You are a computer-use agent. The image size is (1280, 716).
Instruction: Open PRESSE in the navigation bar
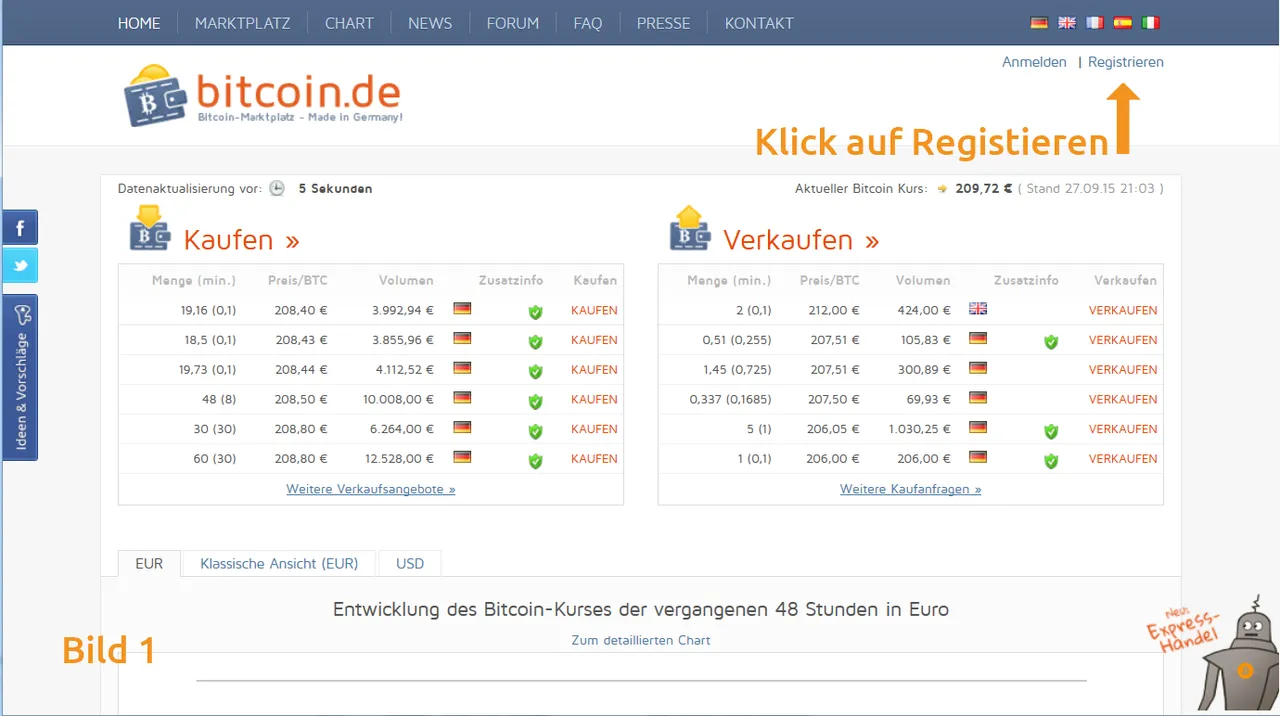point(664,23)
